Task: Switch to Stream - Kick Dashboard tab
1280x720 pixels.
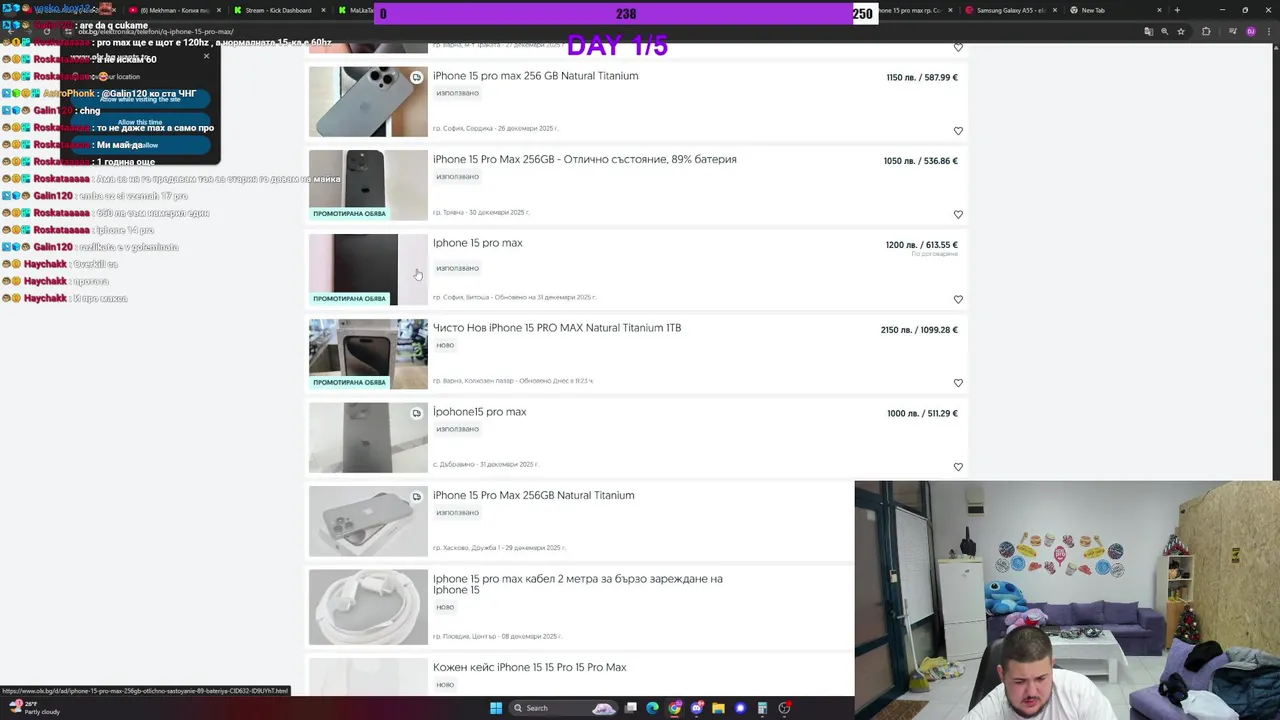Action: (x=280, y=10)
